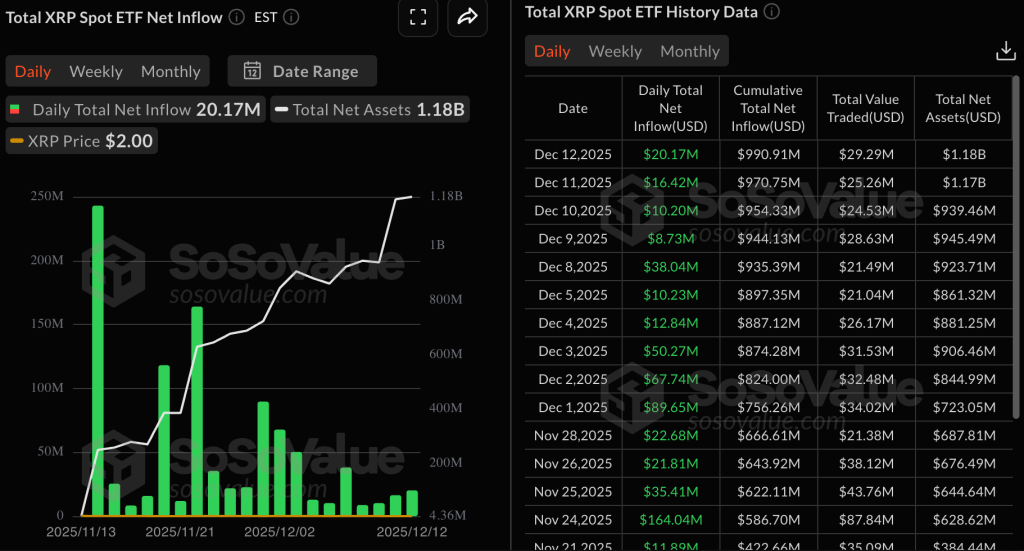The image size is (1024, 551).
Task: Click the fullscreen expand chart icon
Action: click(x=418, y=16)
